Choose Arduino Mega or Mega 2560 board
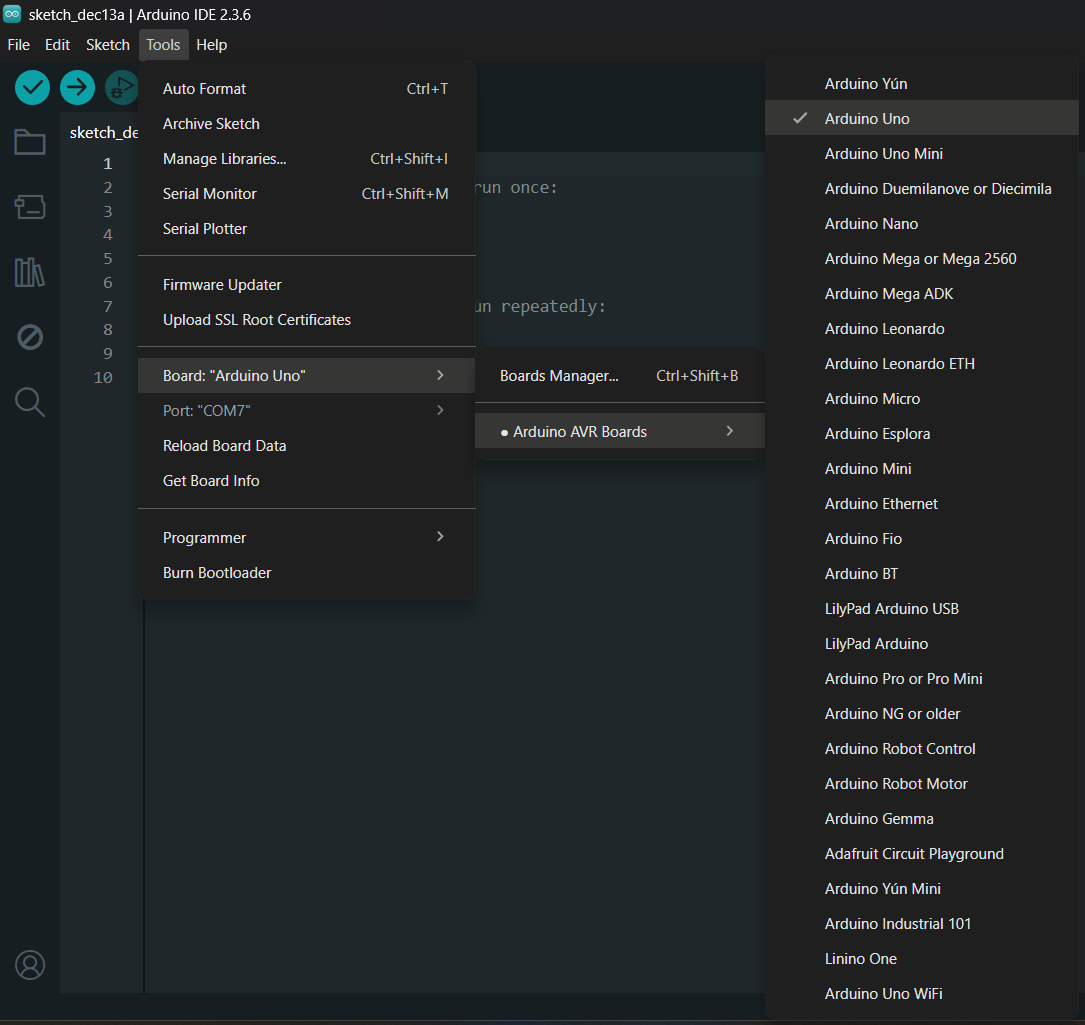Image resolution: width=1085 pixels, height=1025 pixels. pyautogui.click(x=920, y=259)
